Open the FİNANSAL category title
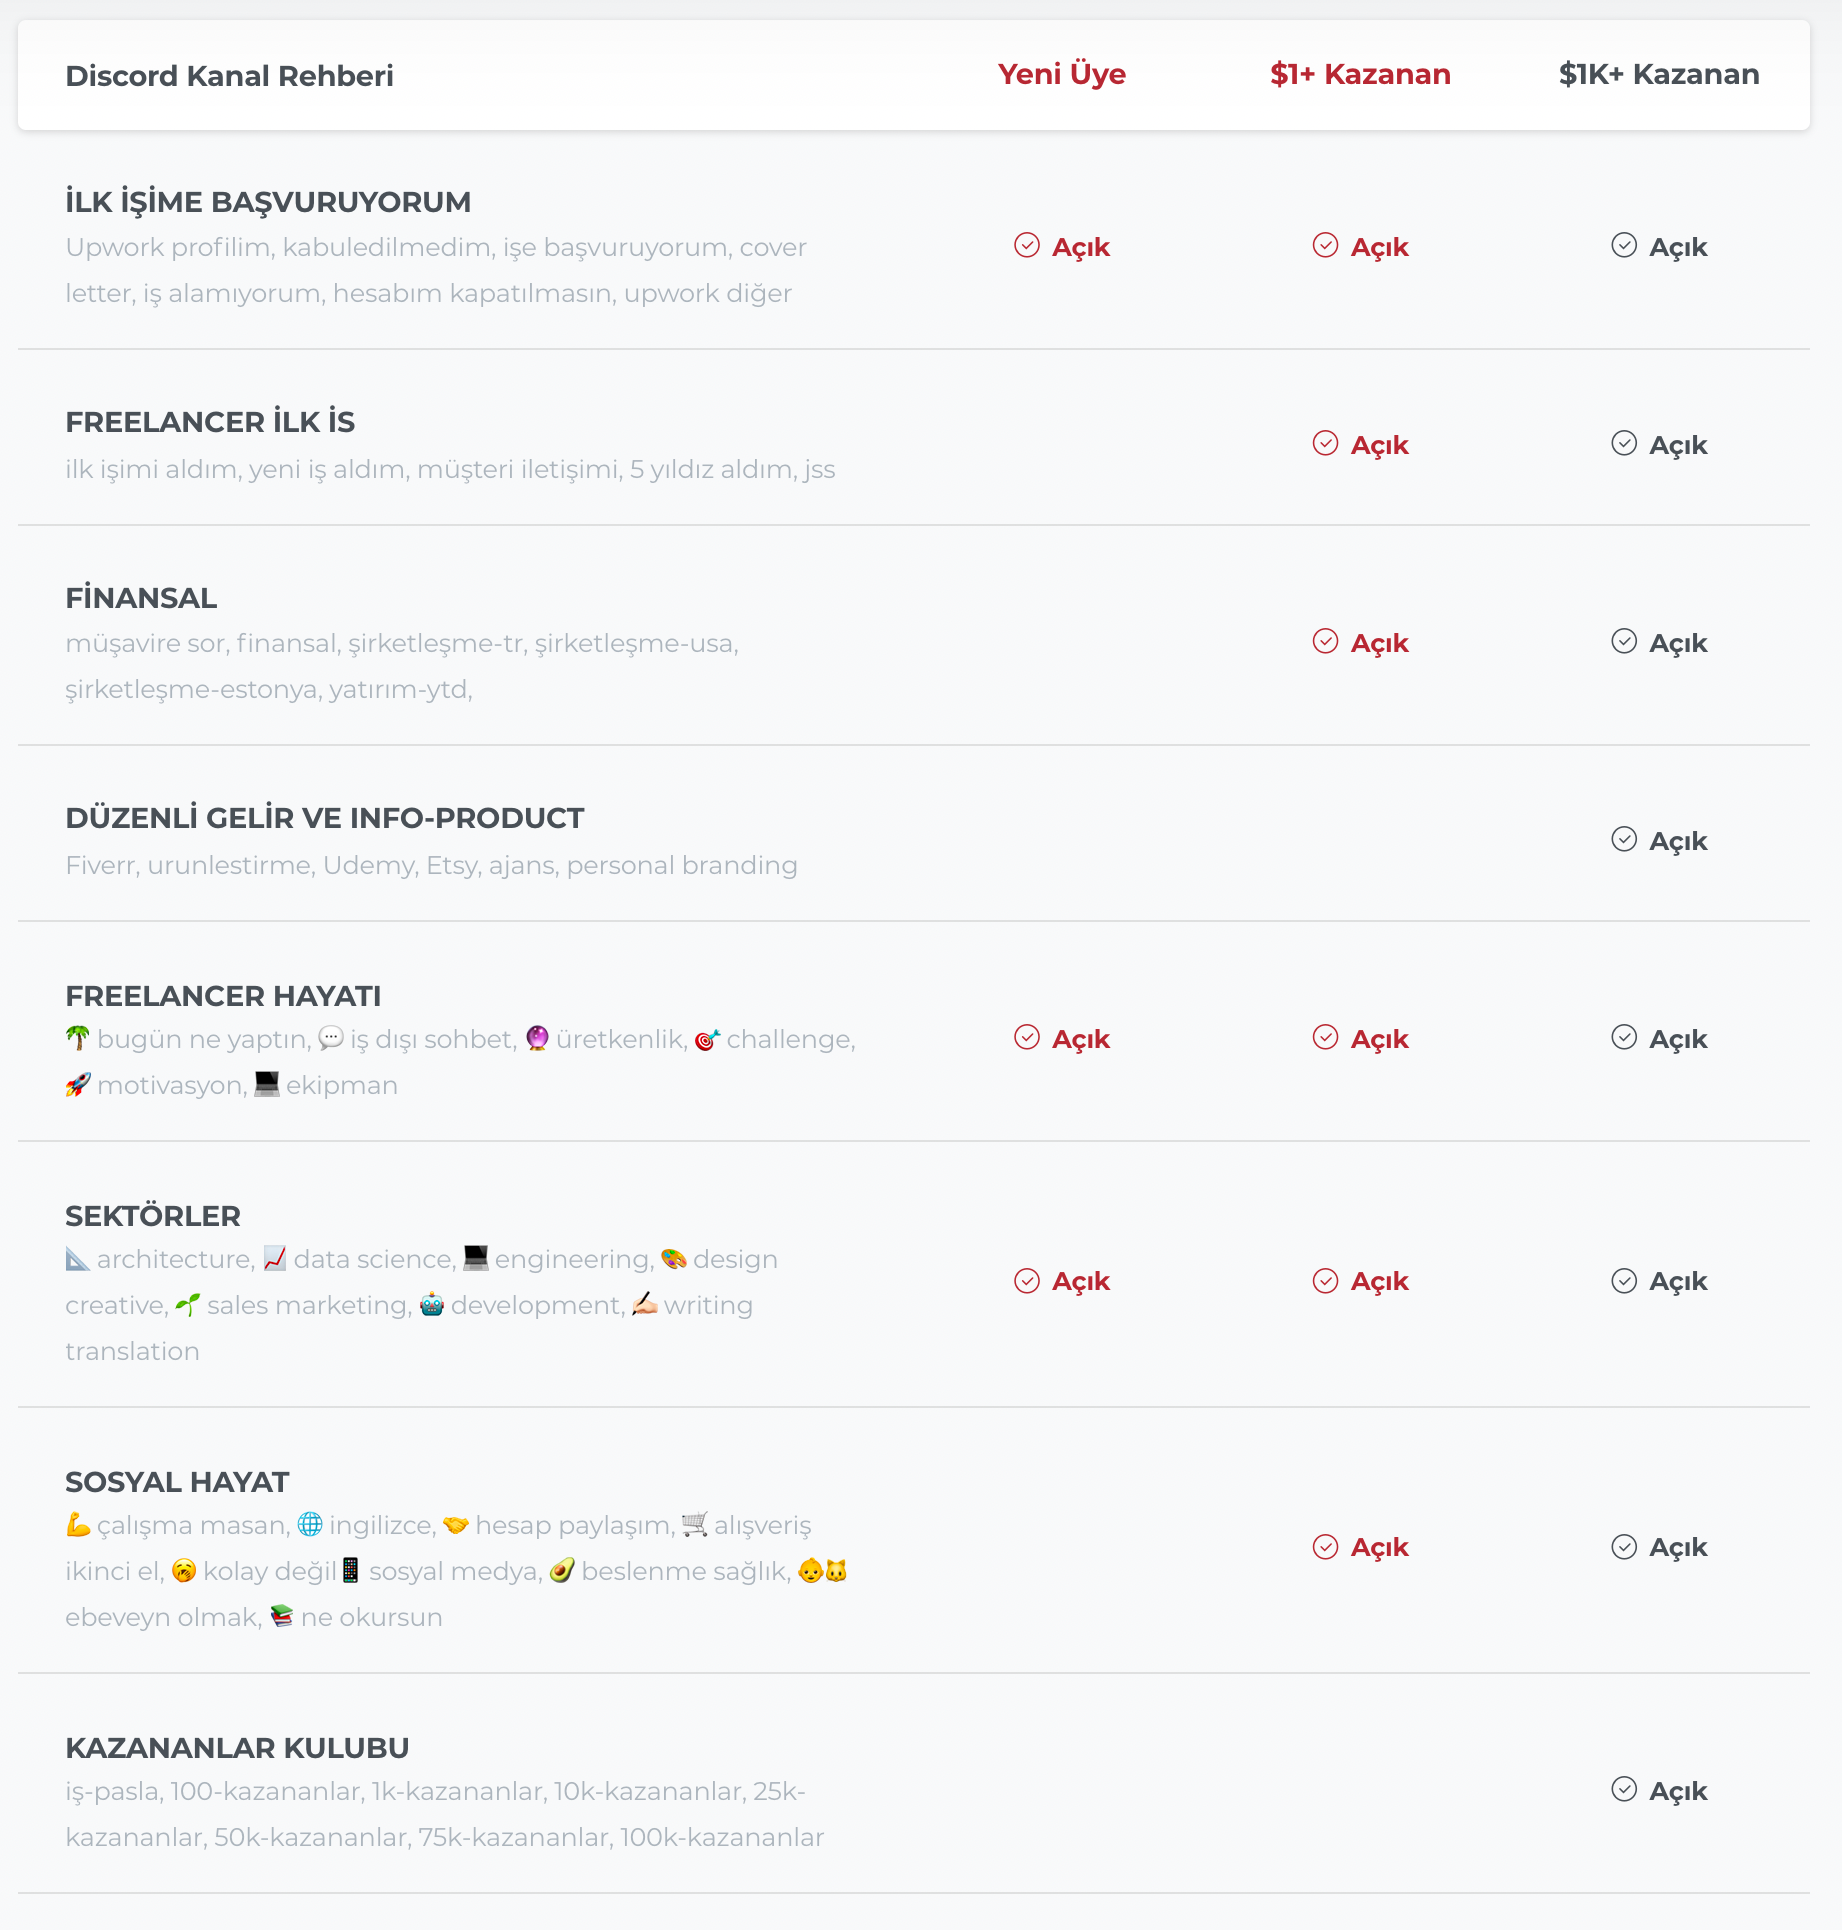This screenshot has width=1842, height=1930. [x=141, y=598]
